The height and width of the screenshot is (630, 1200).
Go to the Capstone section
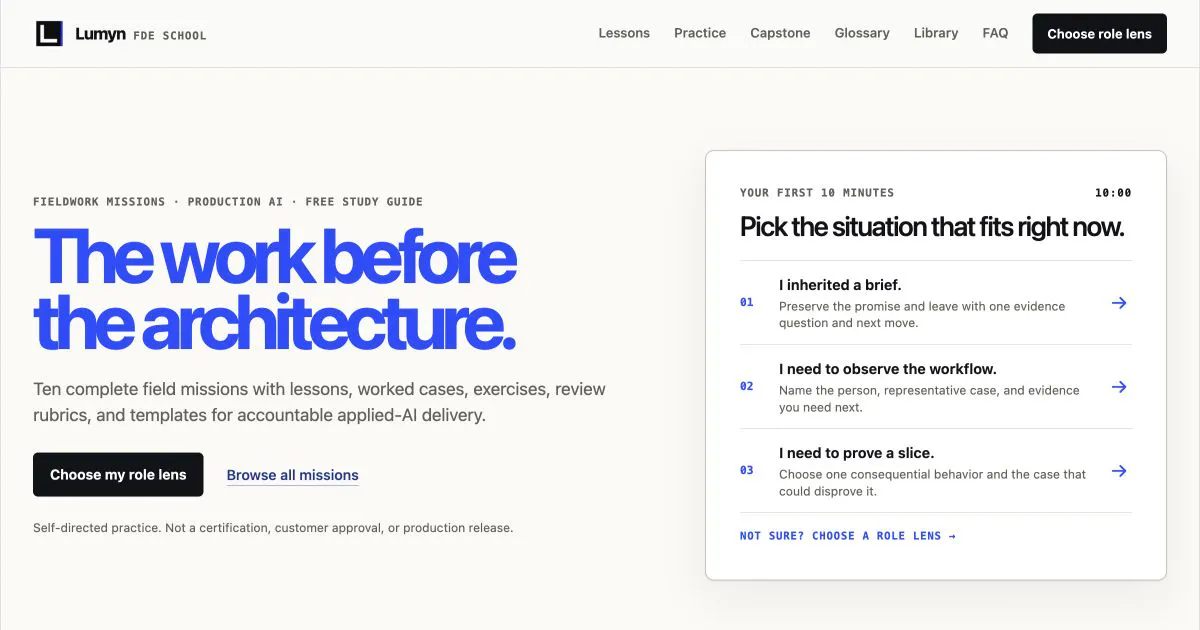(x=780, y=33)
